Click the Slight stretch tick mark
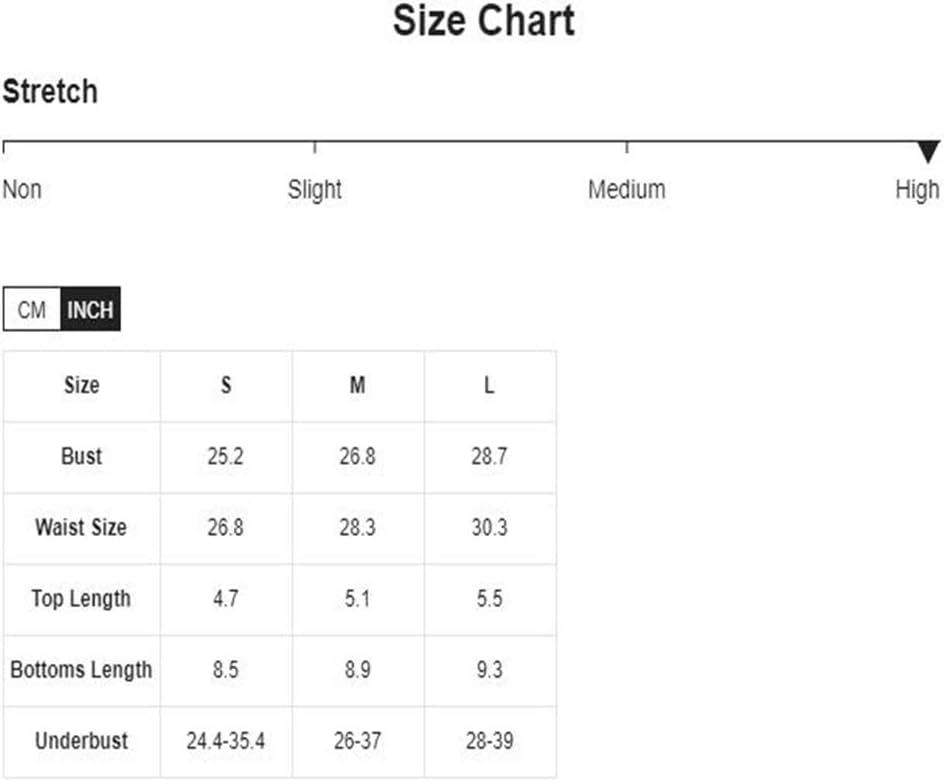 [315, 147]
